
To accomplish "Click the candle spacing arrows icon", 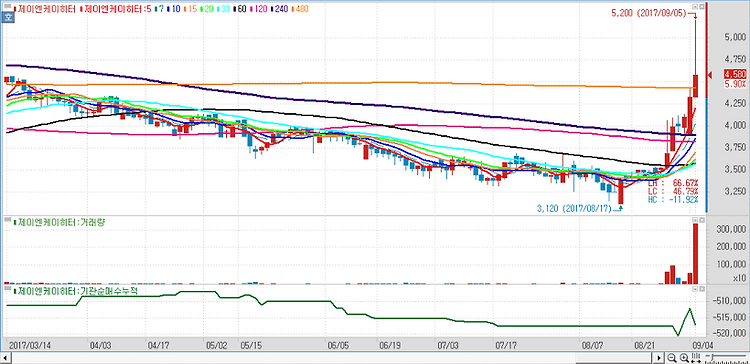I will tap(696, 358).
